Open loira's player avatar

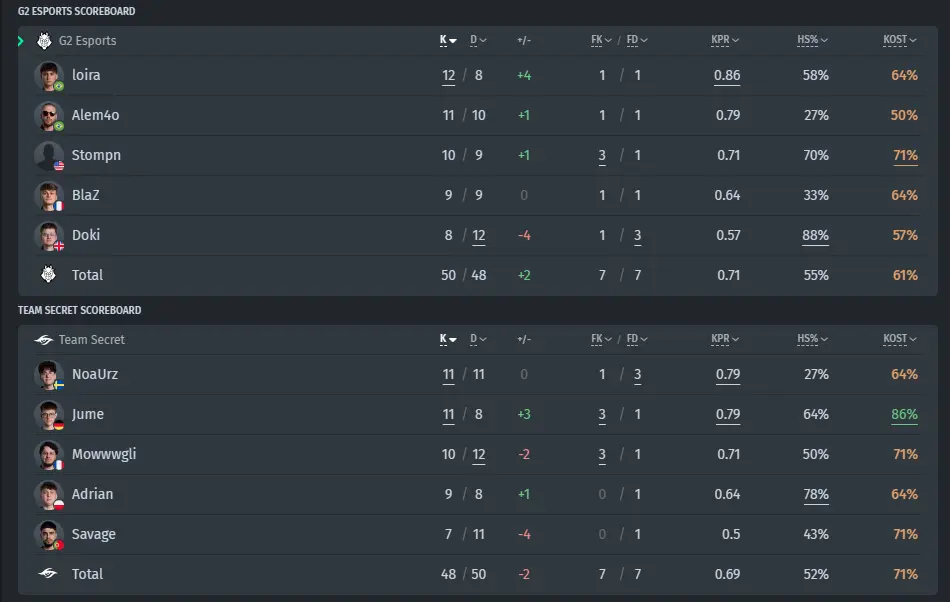coord(48,76)
